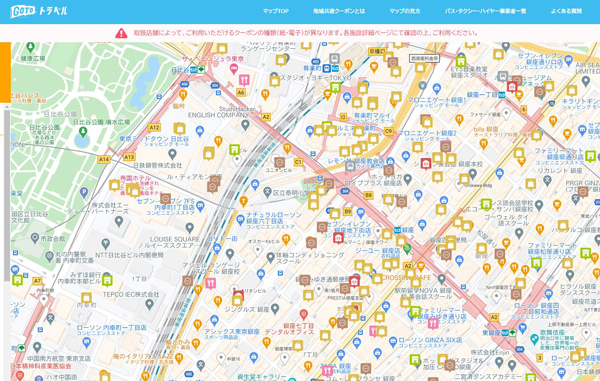This screenshot has width=600, height=381.
Task: Select マップの見方 in the header menu
Action: (405, 11)
